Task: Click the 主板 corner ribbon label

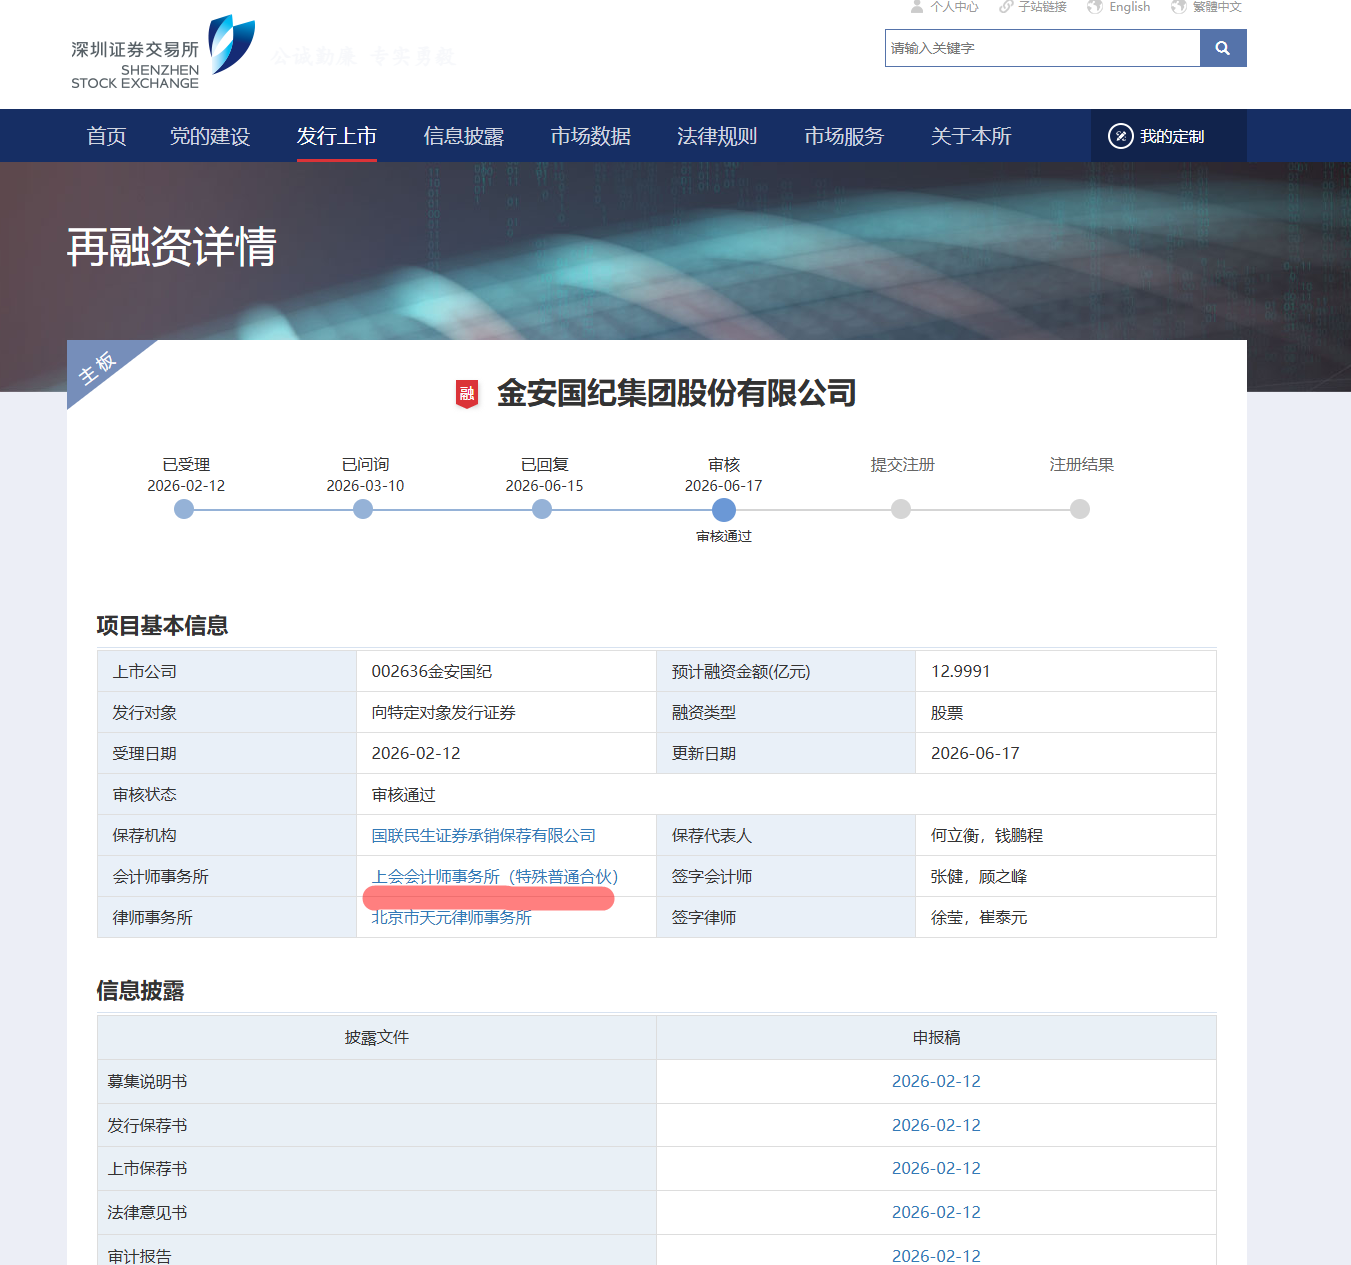Action: coord(98,368)
